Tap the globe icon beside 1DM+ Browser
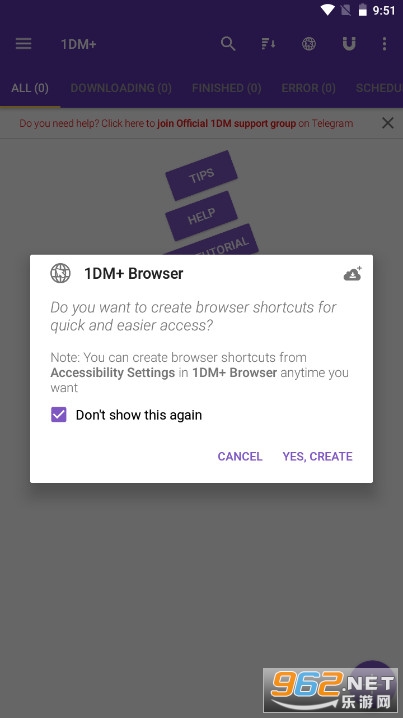Image resolution: width=403 pixels, height=718 pixels. coord(60,273)
